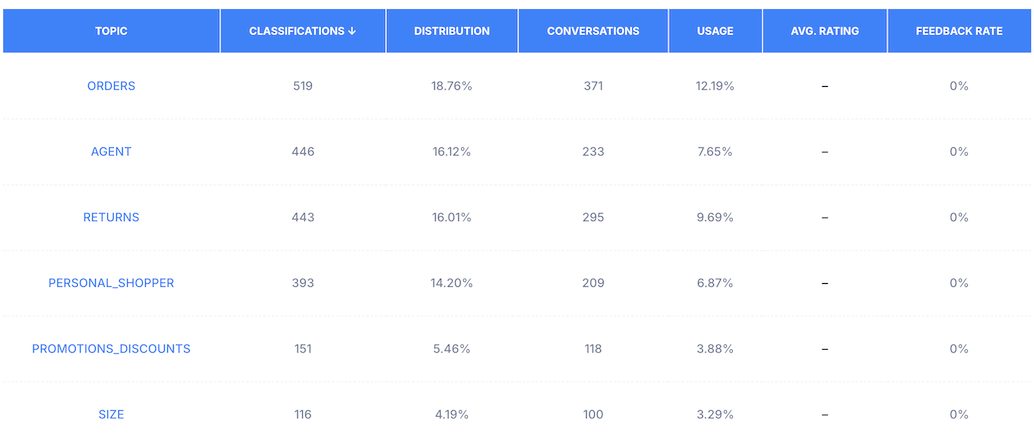1034x433 pixels.
Task: Sort by Avg. Rating header
Action: click(825, 31)
